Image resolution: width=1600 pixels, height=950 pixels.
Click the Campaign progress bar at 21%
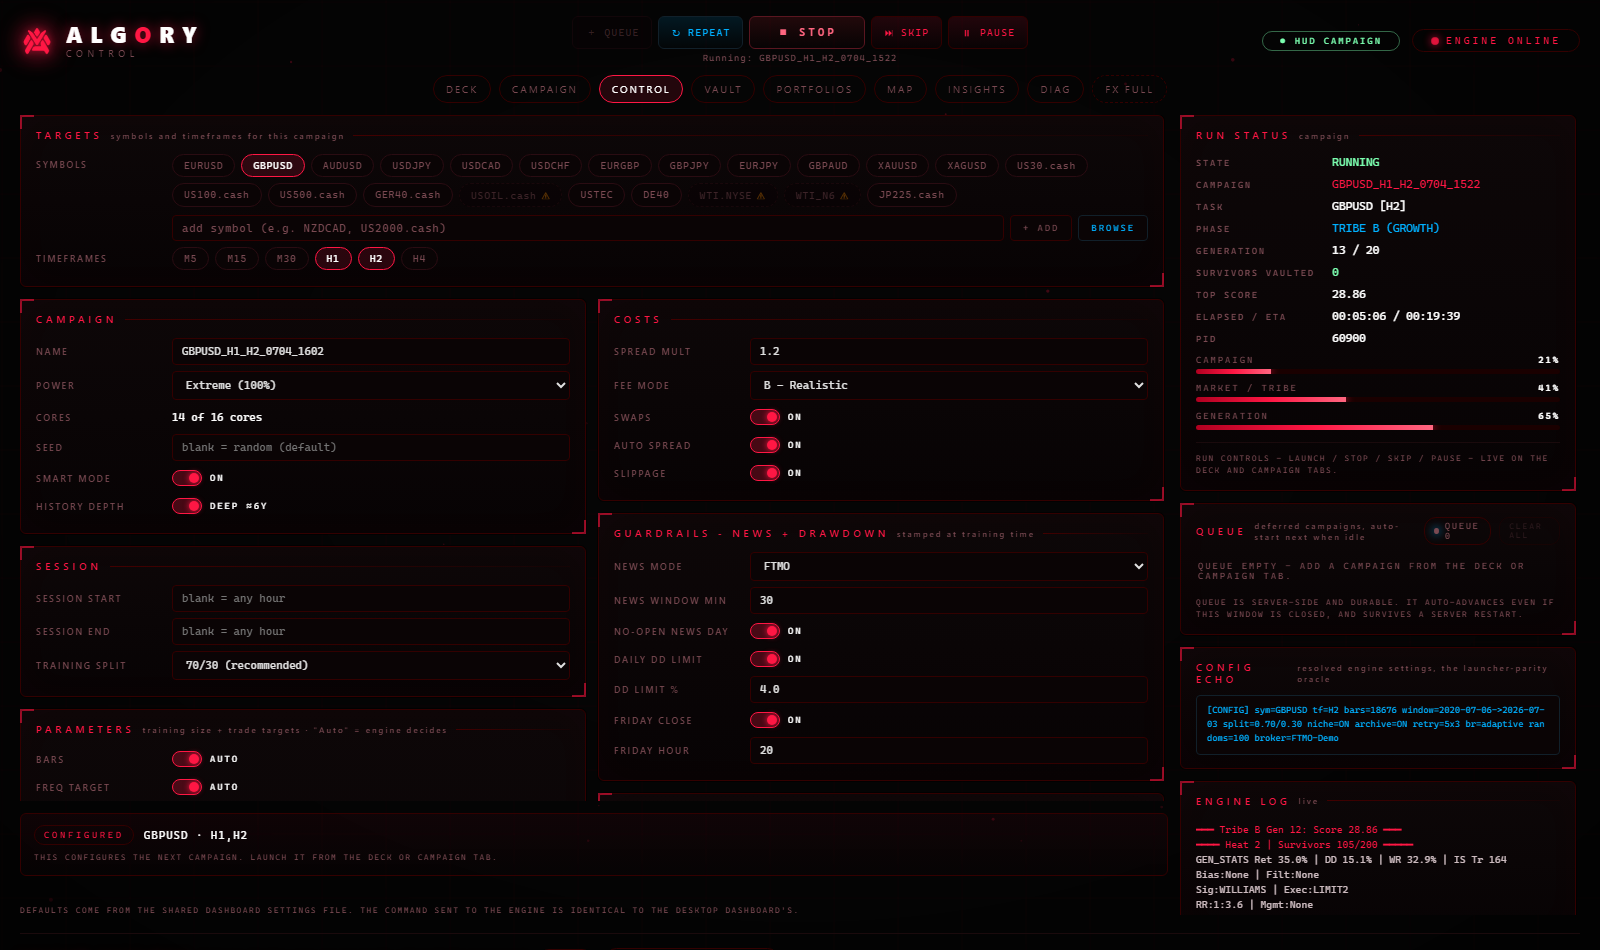1377,371
